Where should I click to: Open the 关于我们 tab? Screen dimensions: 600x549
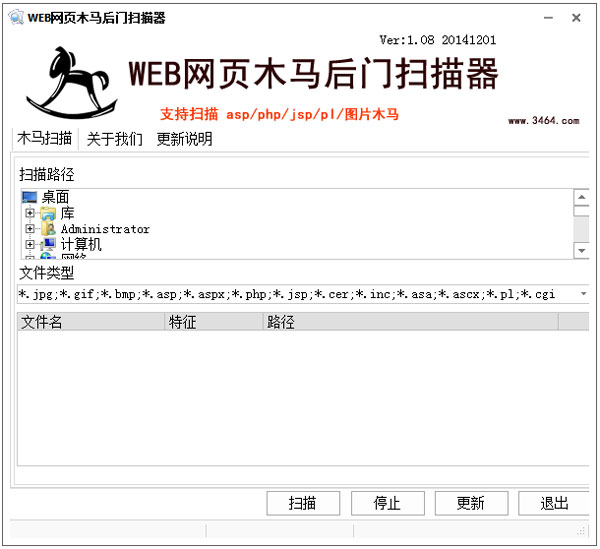tap(115, 139)
